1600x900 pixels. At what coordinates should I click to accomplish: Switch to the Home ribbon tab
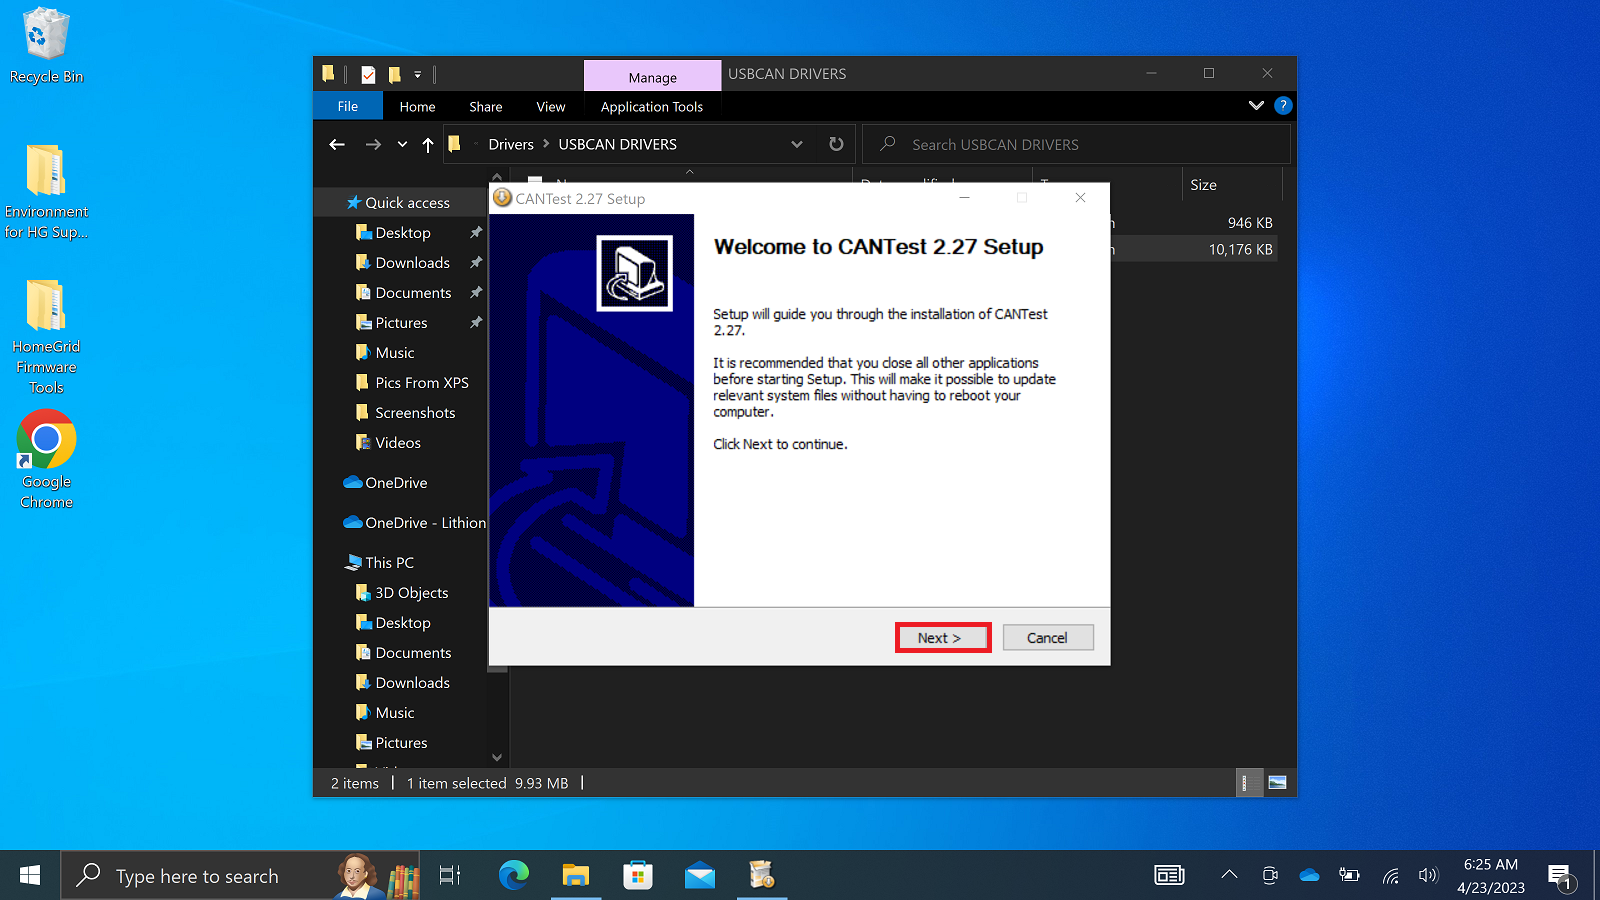coord(417,106)
